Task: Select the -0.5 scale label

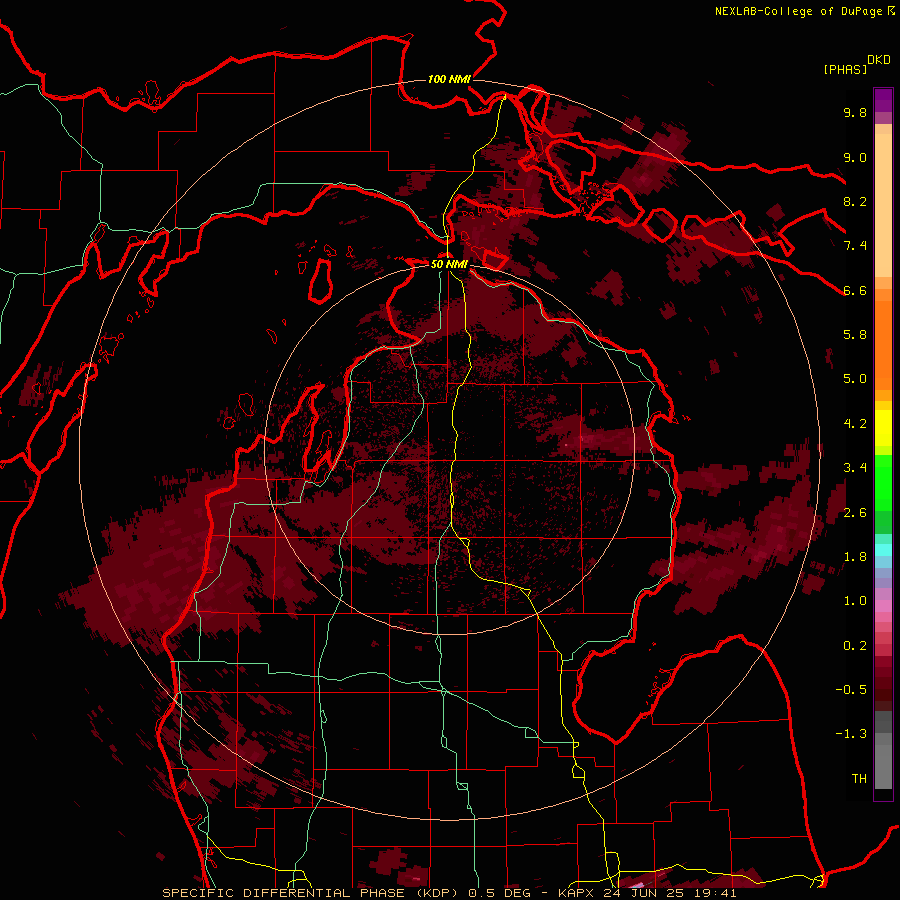Action: [851, 690]
